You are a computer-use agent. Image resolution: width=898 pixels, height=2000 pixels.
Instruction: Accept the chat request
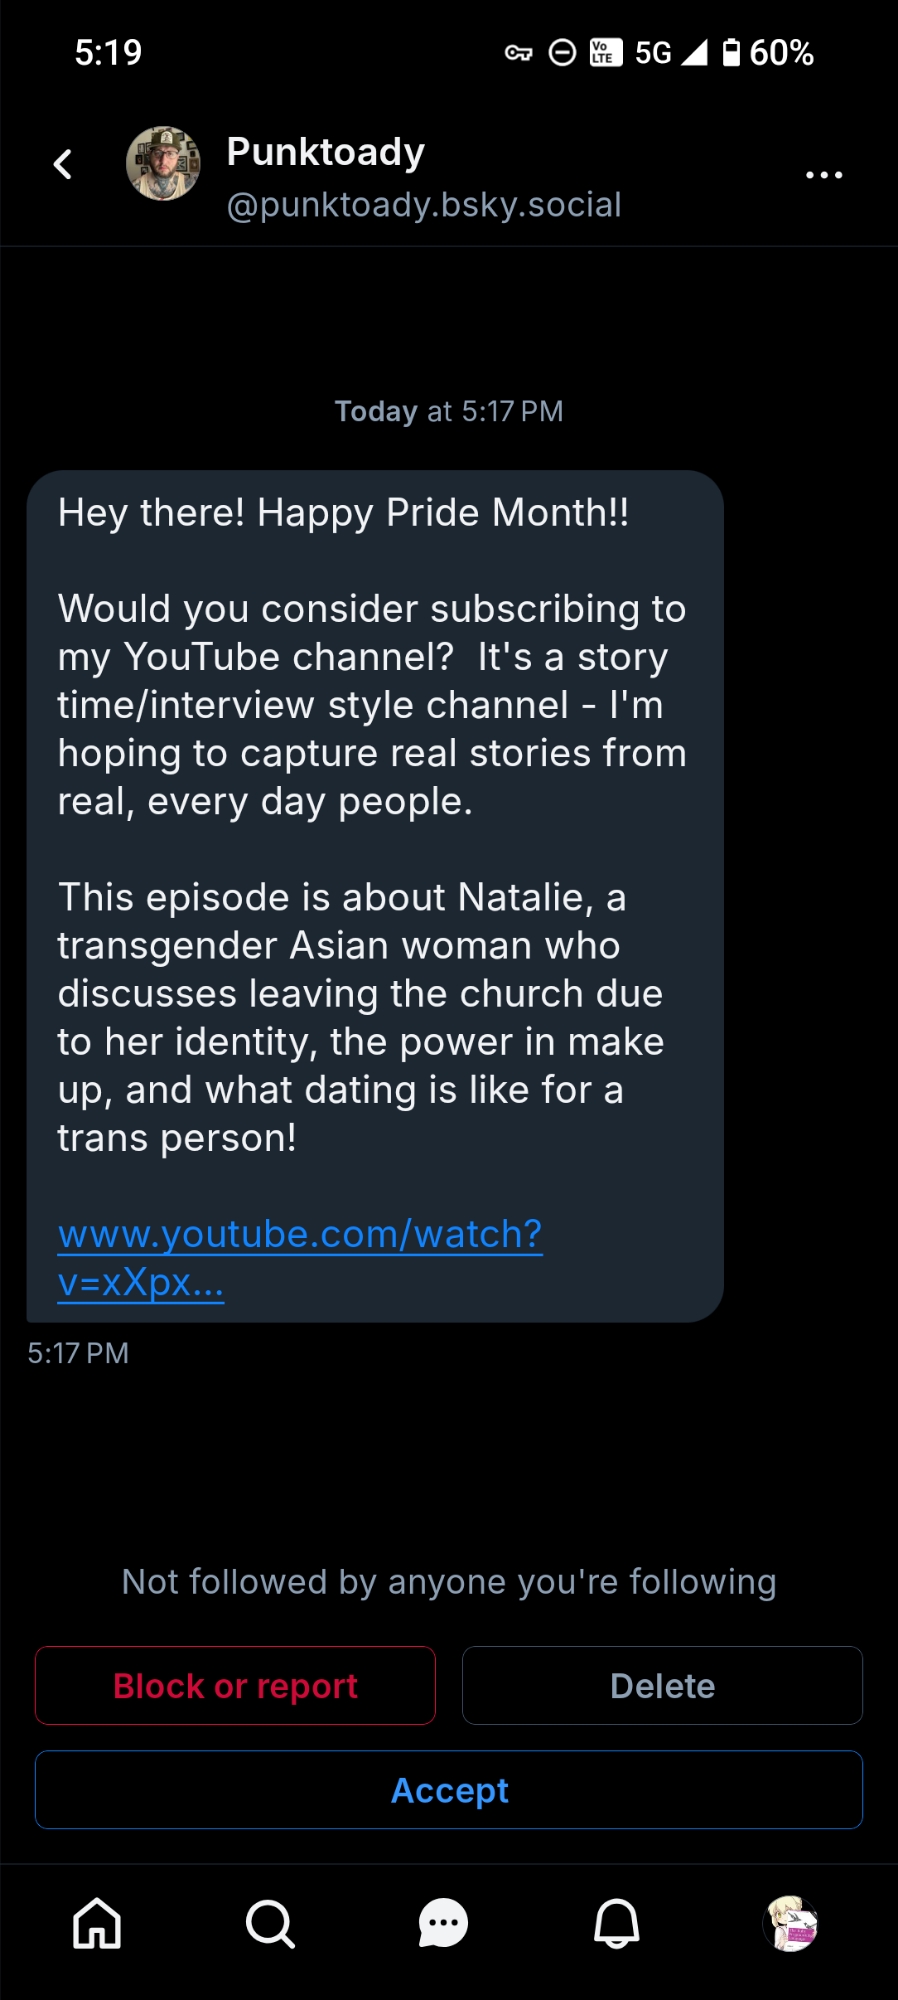pos(449,1790)
